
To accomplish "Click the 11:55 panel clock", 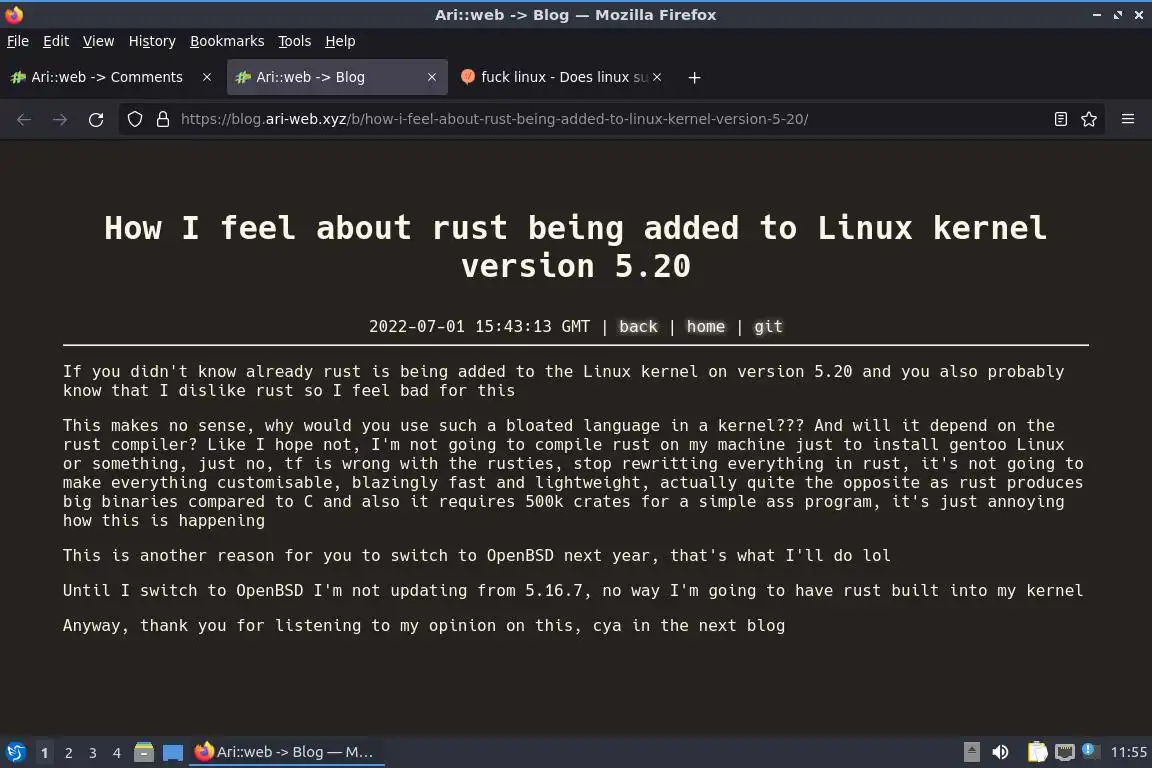I will click(x=1128, y=752).
